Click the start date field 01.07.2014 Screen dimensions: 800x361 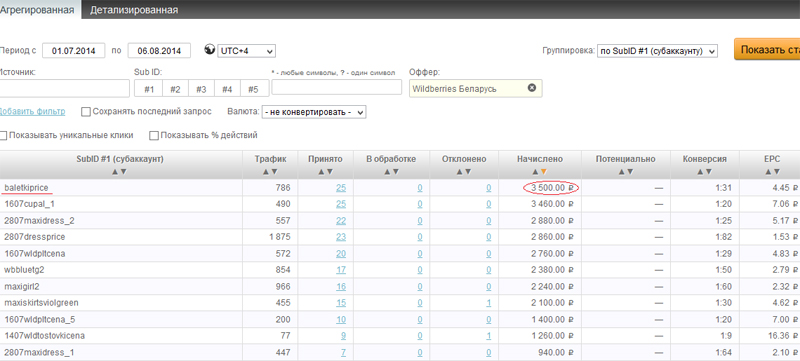coord(73,50)
